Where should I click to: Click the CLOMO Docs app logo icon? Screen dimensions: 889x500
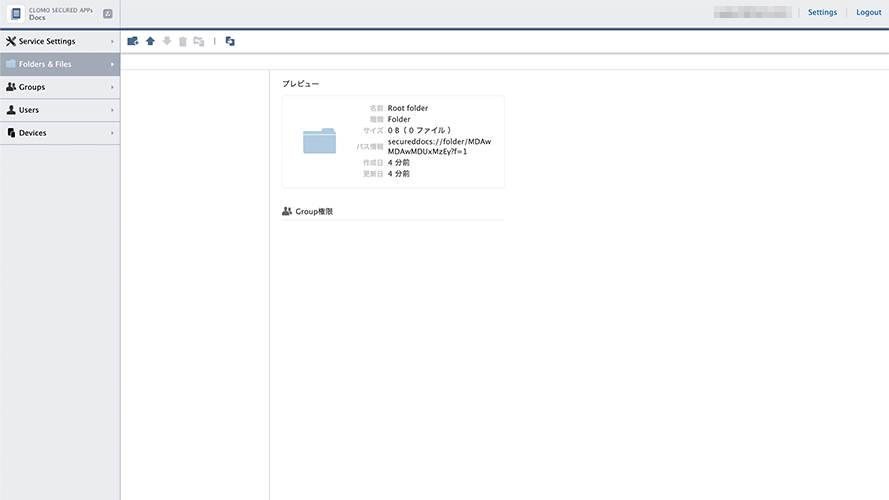(x=16, y=14)
